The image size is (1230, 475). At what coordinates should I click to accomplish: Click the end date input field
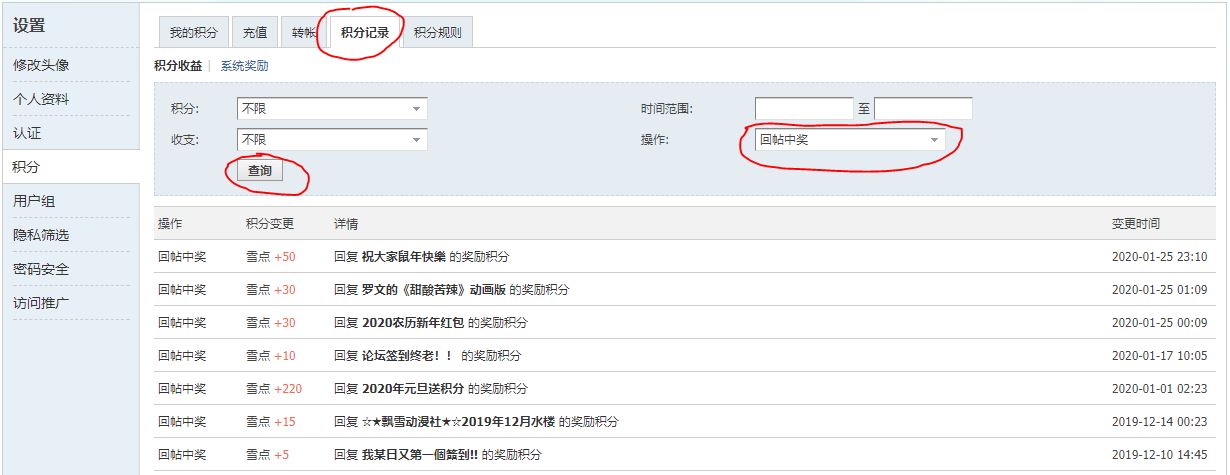click(x=922, y=108)
